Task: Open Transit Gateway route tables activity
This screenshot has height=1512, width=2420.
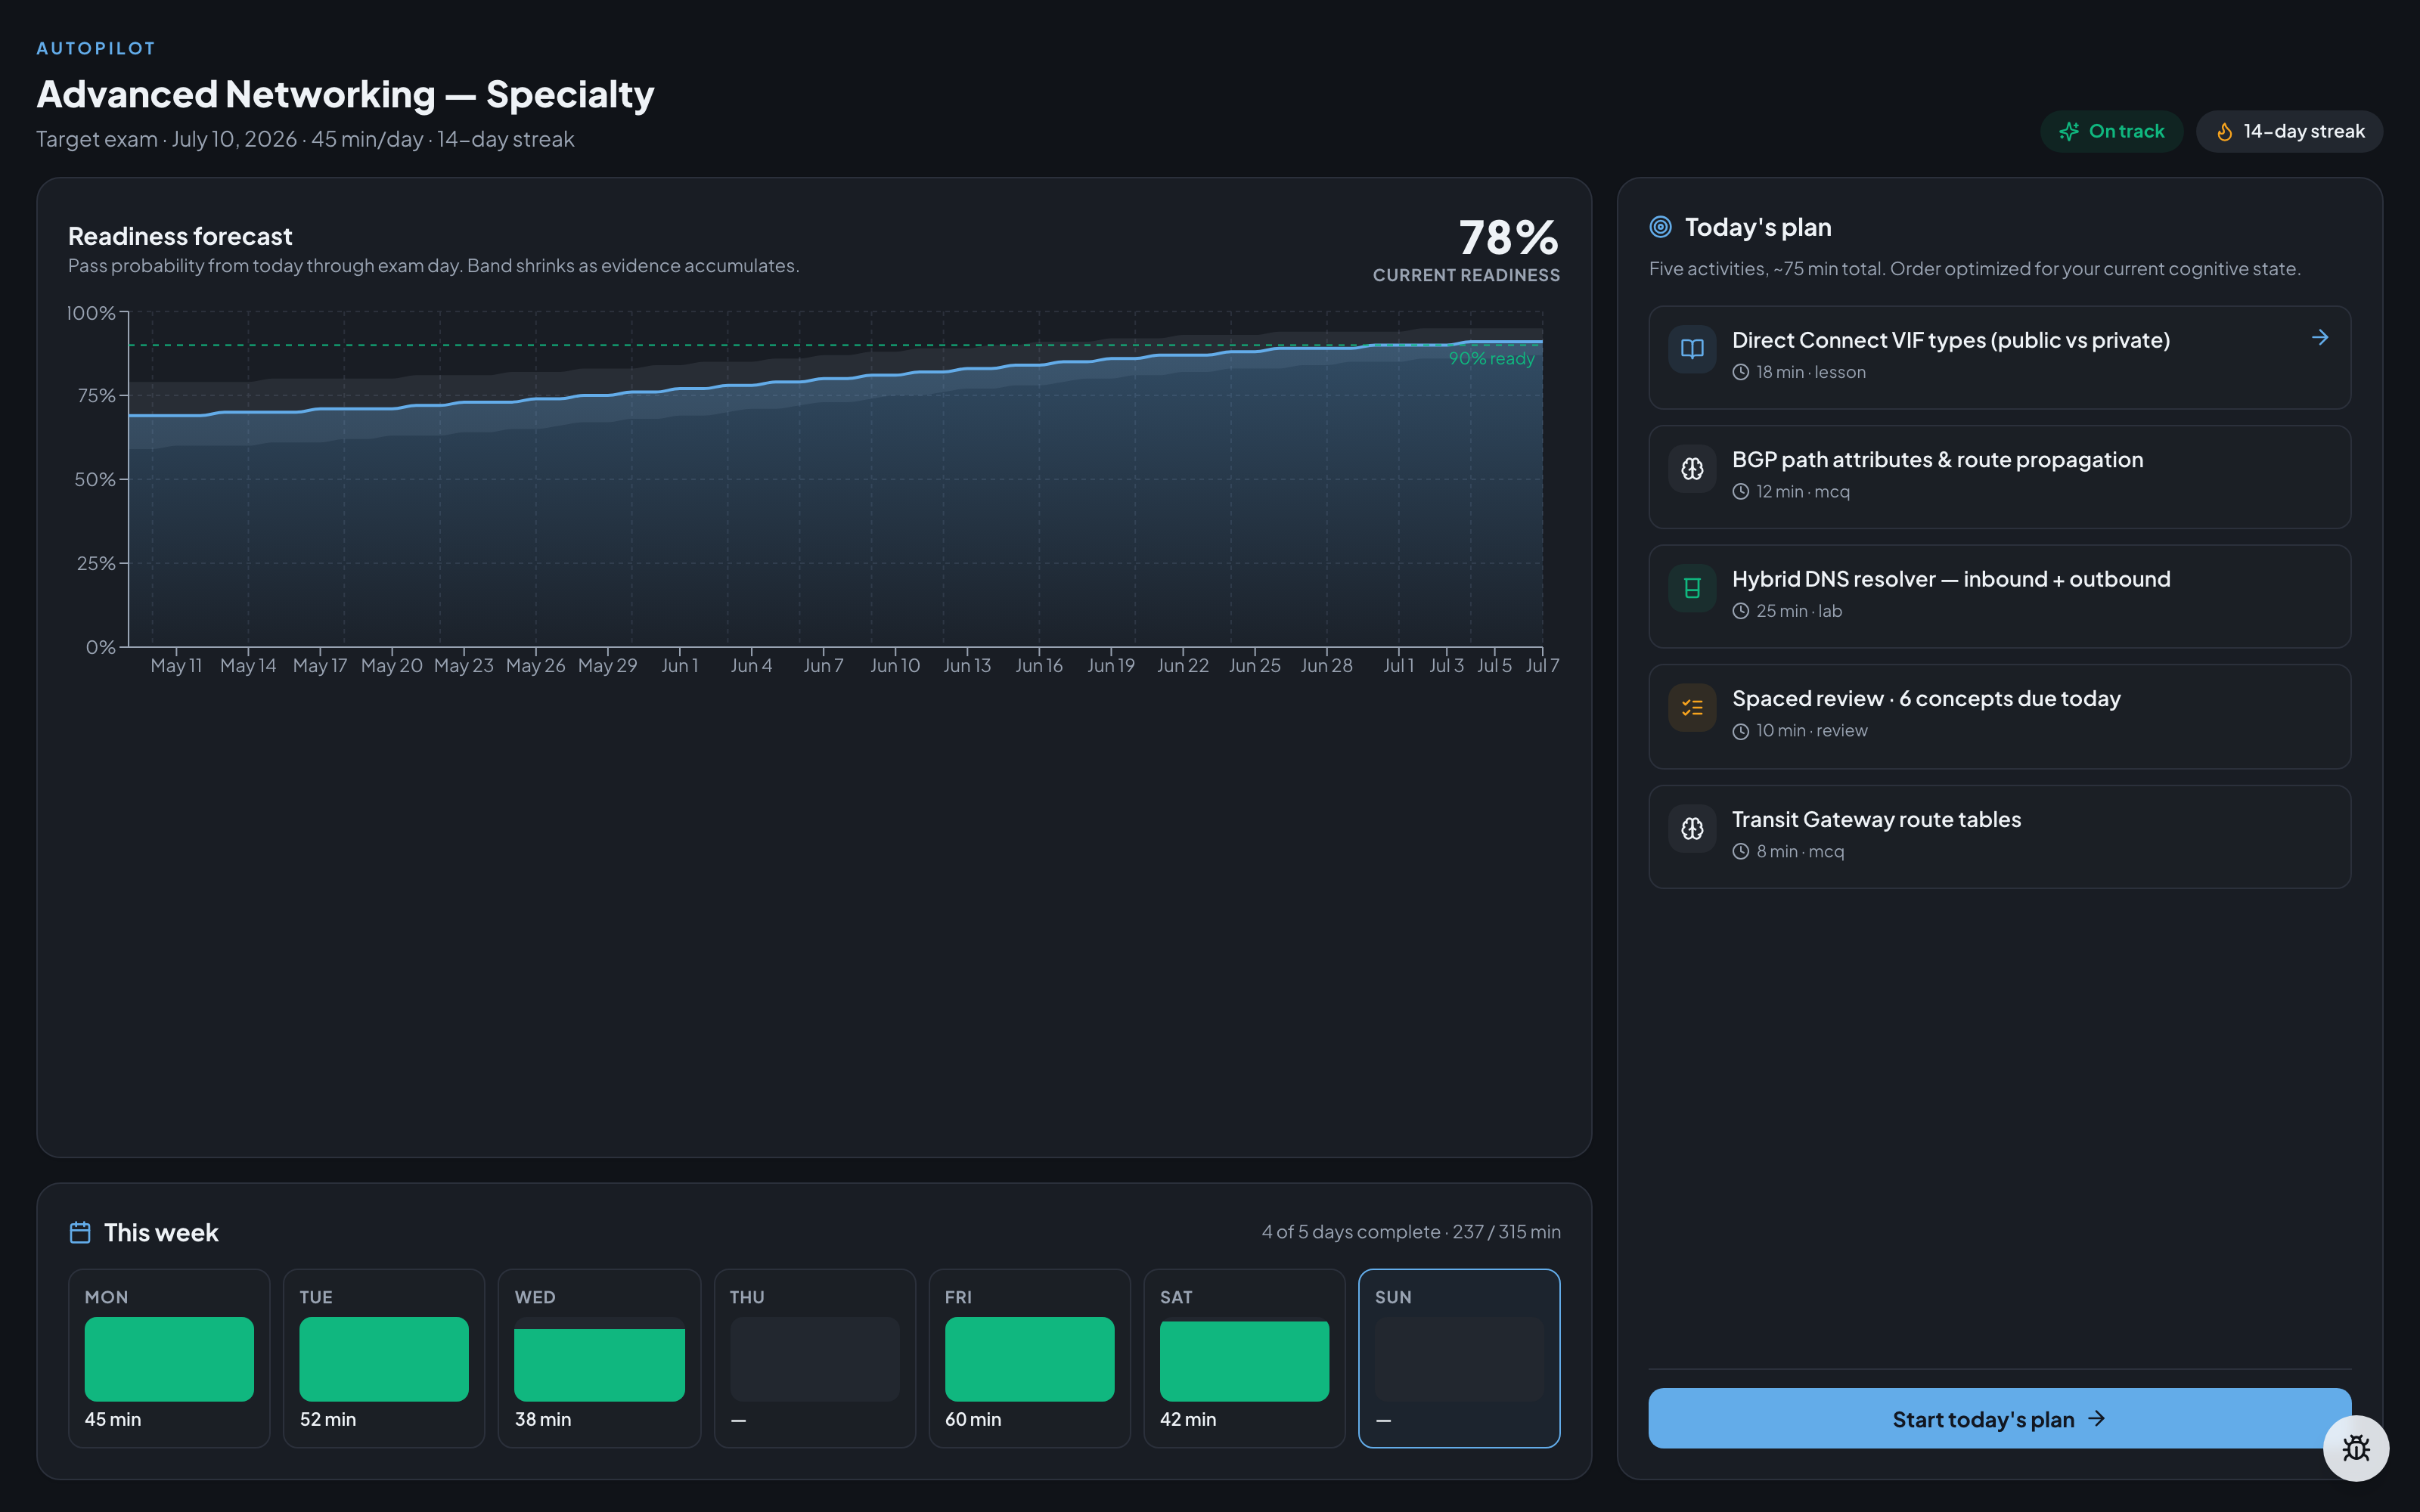Action: (1999, 836)
